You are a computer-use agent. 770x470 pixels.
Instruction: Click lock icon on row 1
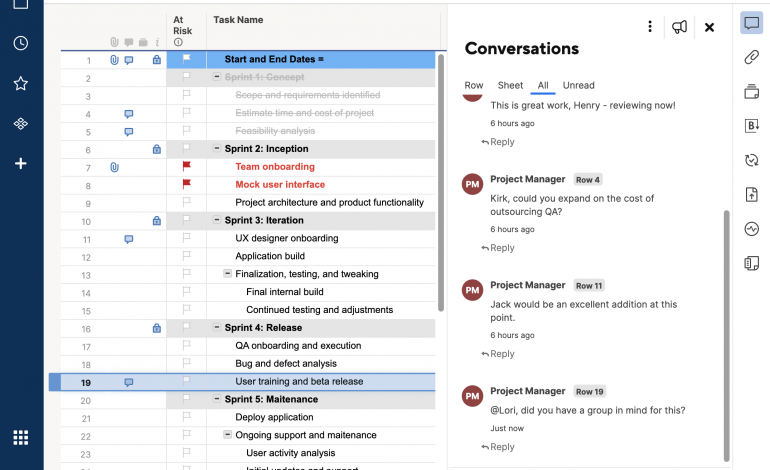coord(157,60)
